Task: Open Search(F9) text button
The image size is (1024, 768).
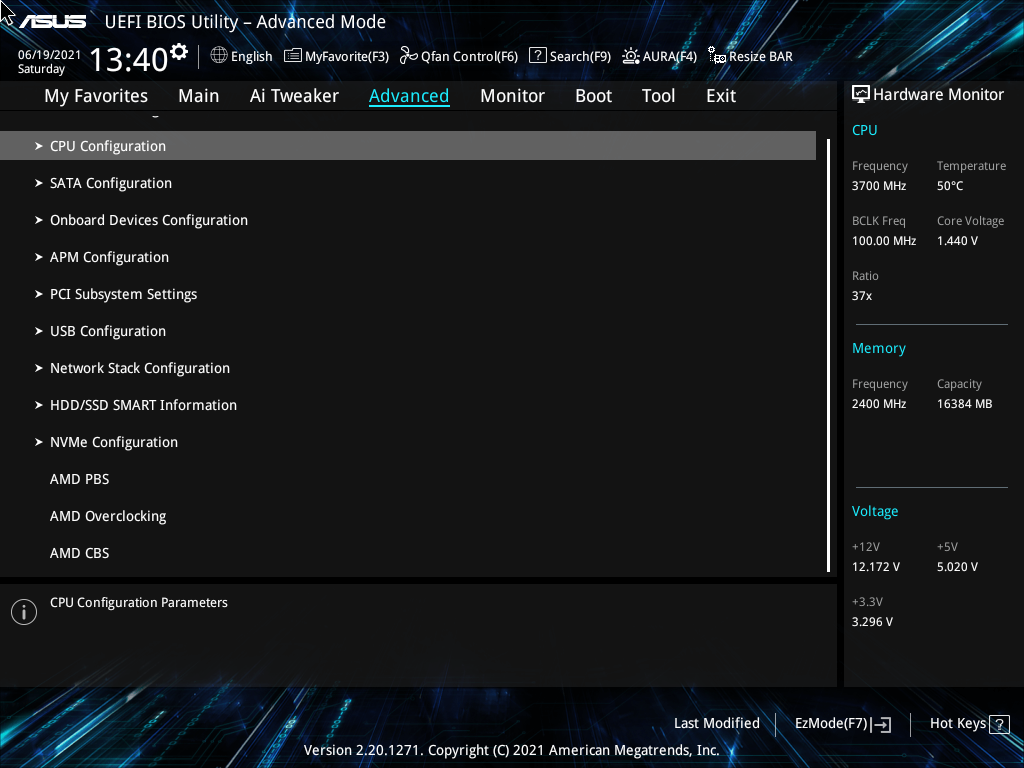Action: (580, 57)
